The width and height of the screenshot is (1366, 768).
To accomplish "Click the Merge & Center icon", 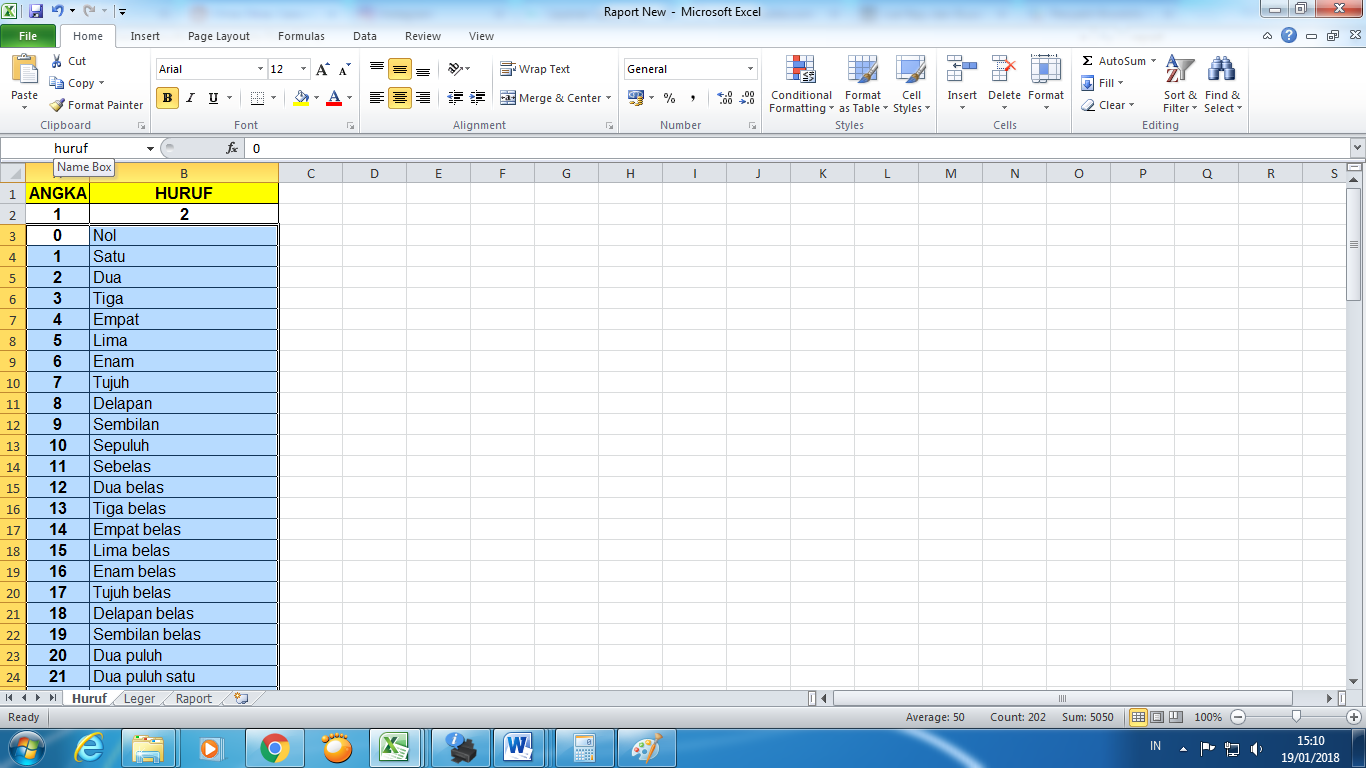I will 508,98.
